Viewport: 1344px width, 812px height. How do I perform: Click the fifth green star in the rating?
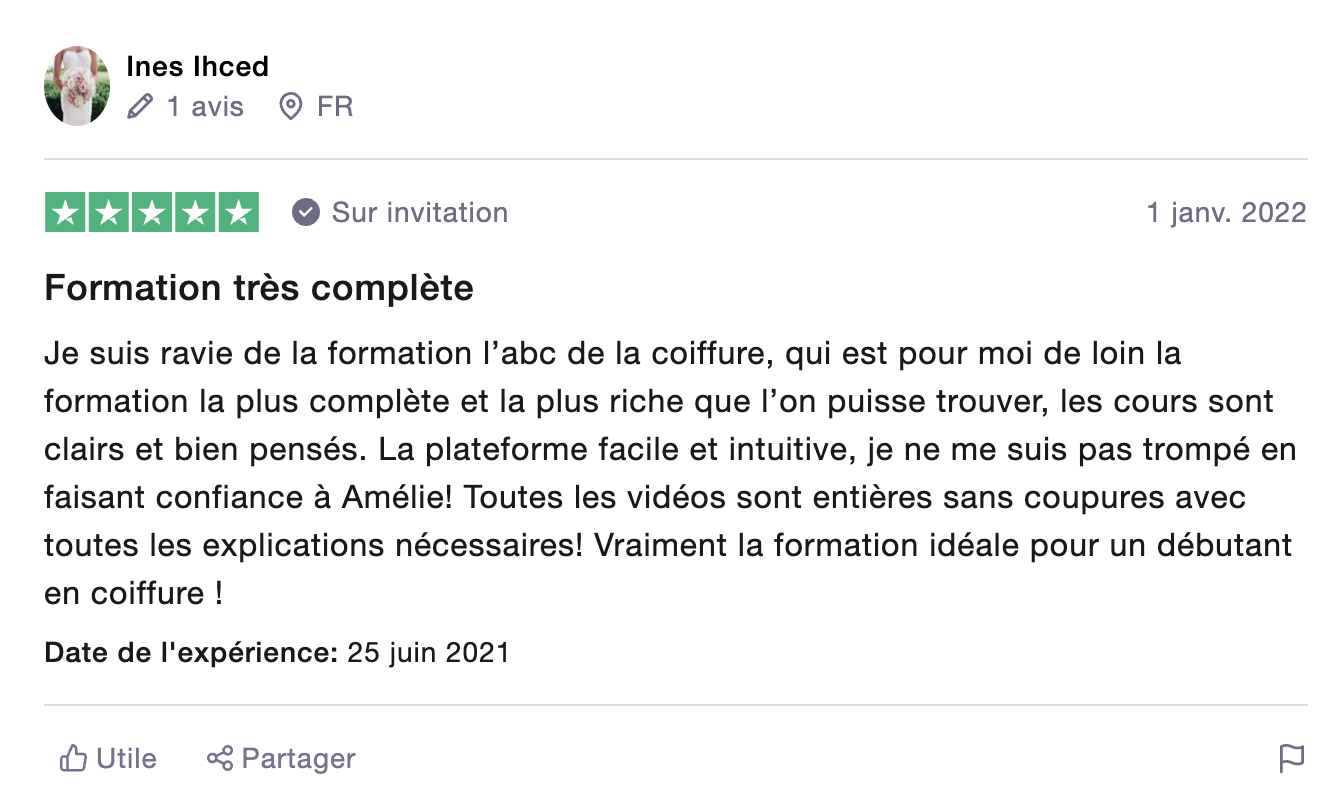point(238,213)
